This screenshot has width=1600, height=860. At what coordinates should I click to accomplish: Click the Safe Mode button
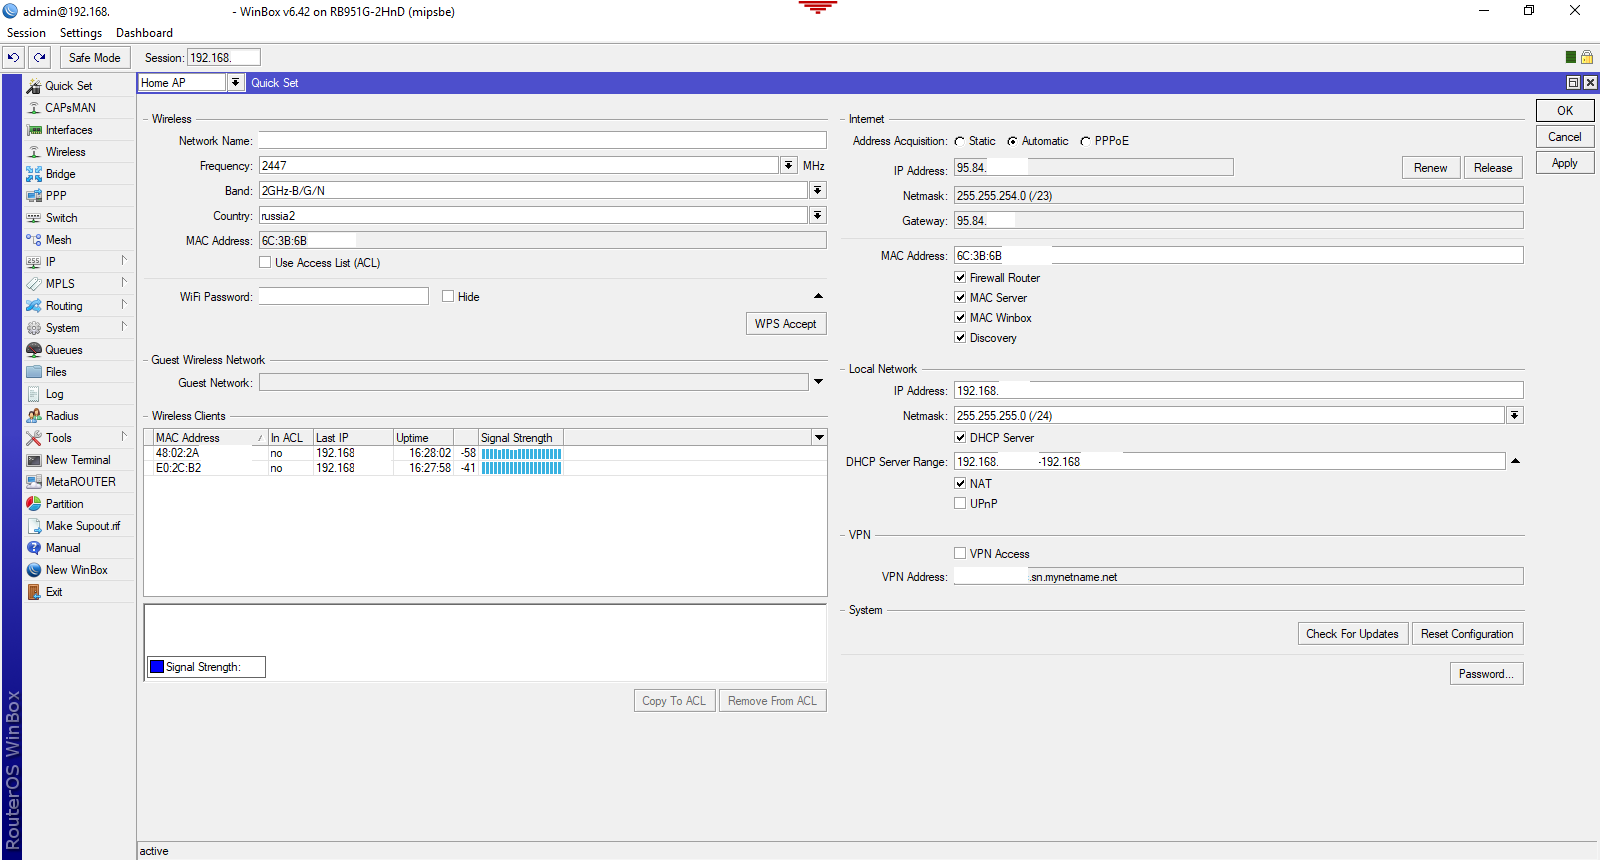point(95,57)
